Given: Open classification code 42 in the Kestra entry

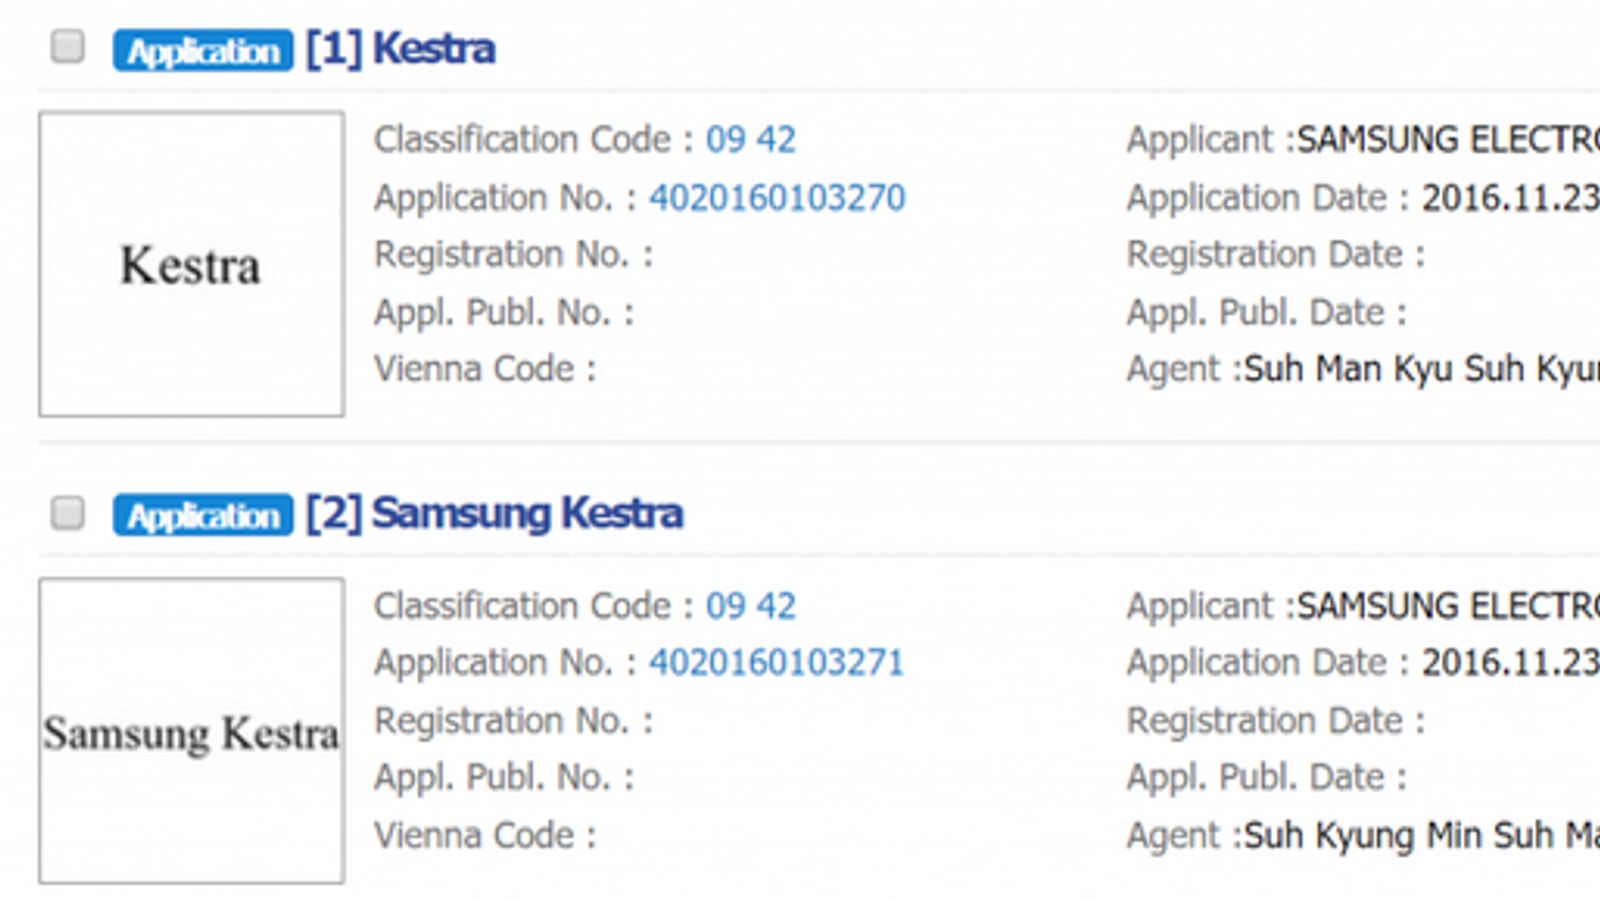Looking at the screenshot, I should [x=776, y=140].
